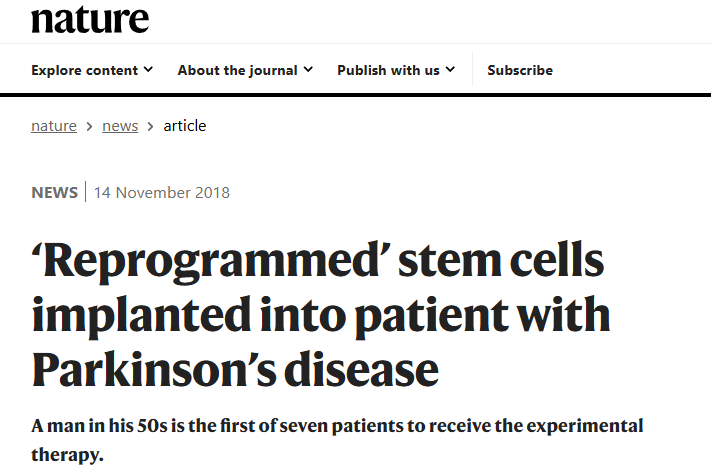The width and height of the screenshot is (711, 474).
Task: Open the Explore content menu label
Action: pos(84,70)
